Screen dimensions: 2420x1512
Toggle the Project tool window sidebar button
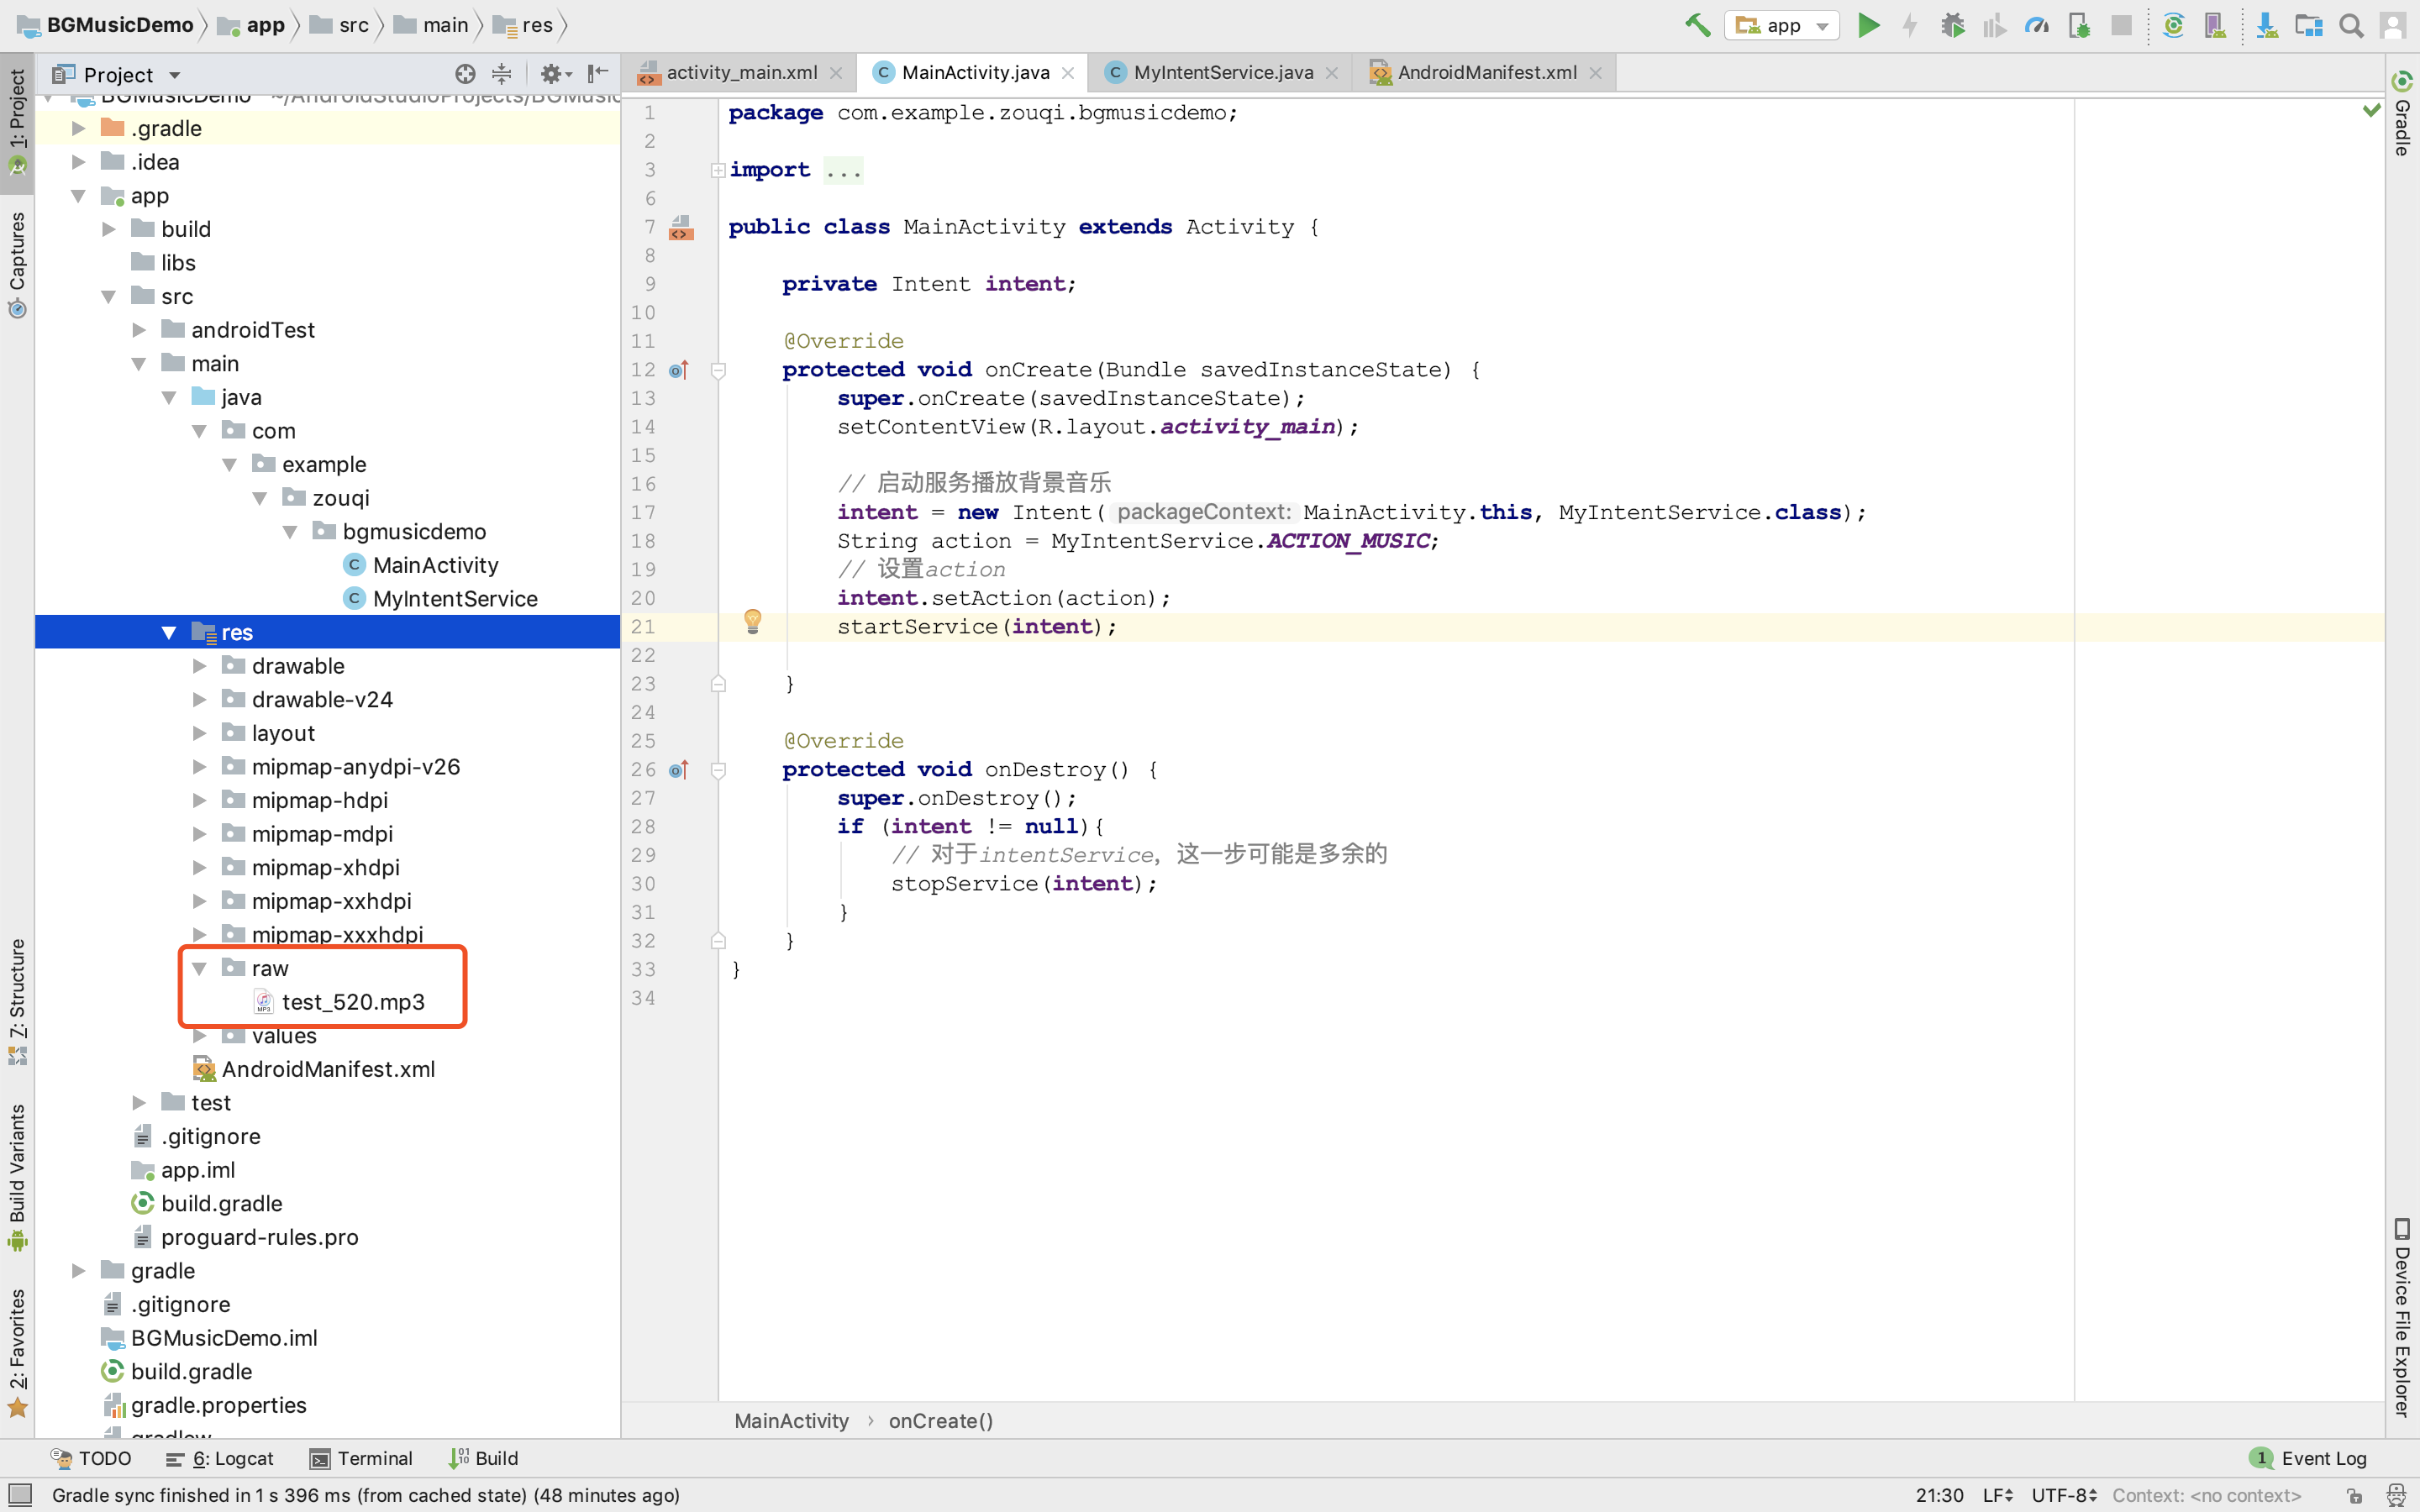click(17, 120)
